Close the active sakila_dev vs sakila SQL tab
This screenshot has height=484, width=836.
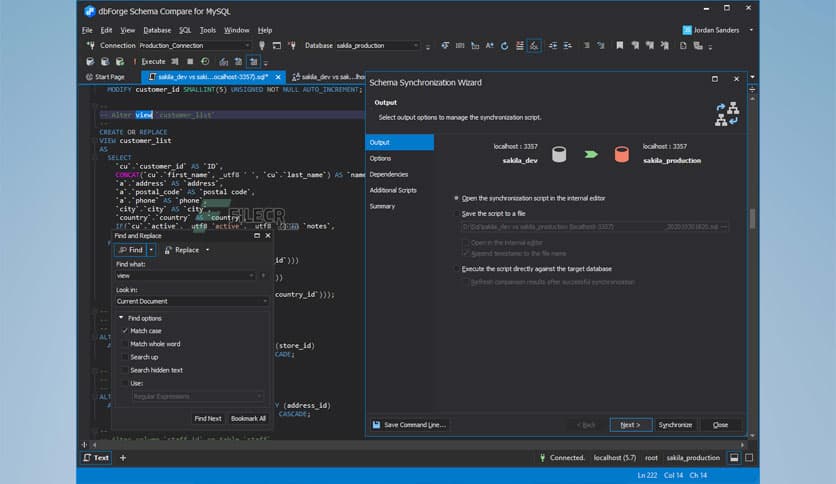pos(278,77)
